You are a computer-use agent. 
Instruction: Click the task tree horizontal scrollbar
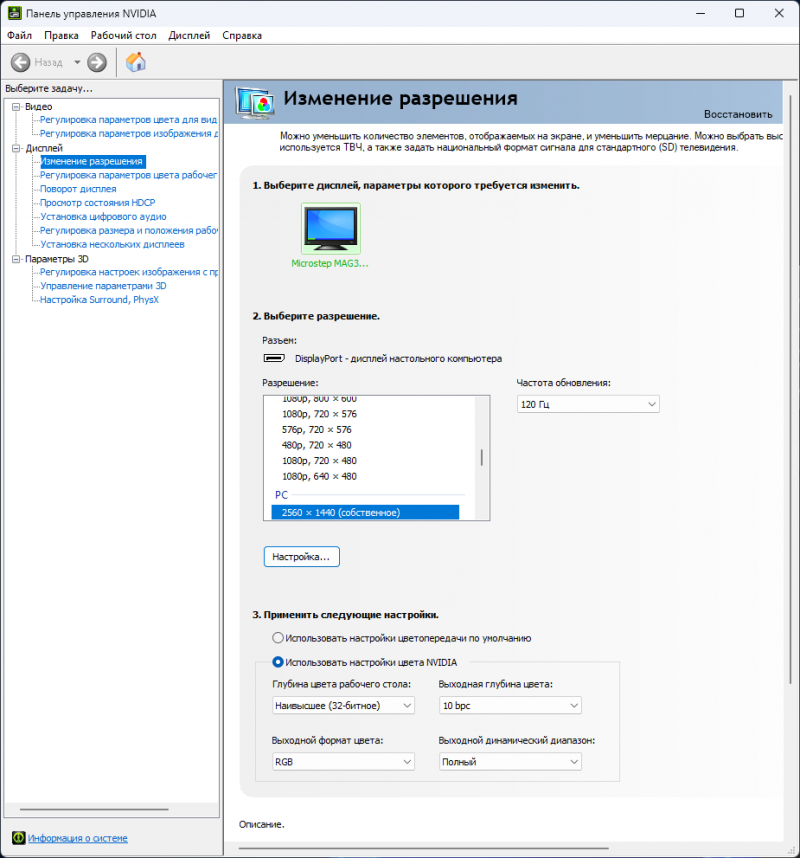click(94, 809)
